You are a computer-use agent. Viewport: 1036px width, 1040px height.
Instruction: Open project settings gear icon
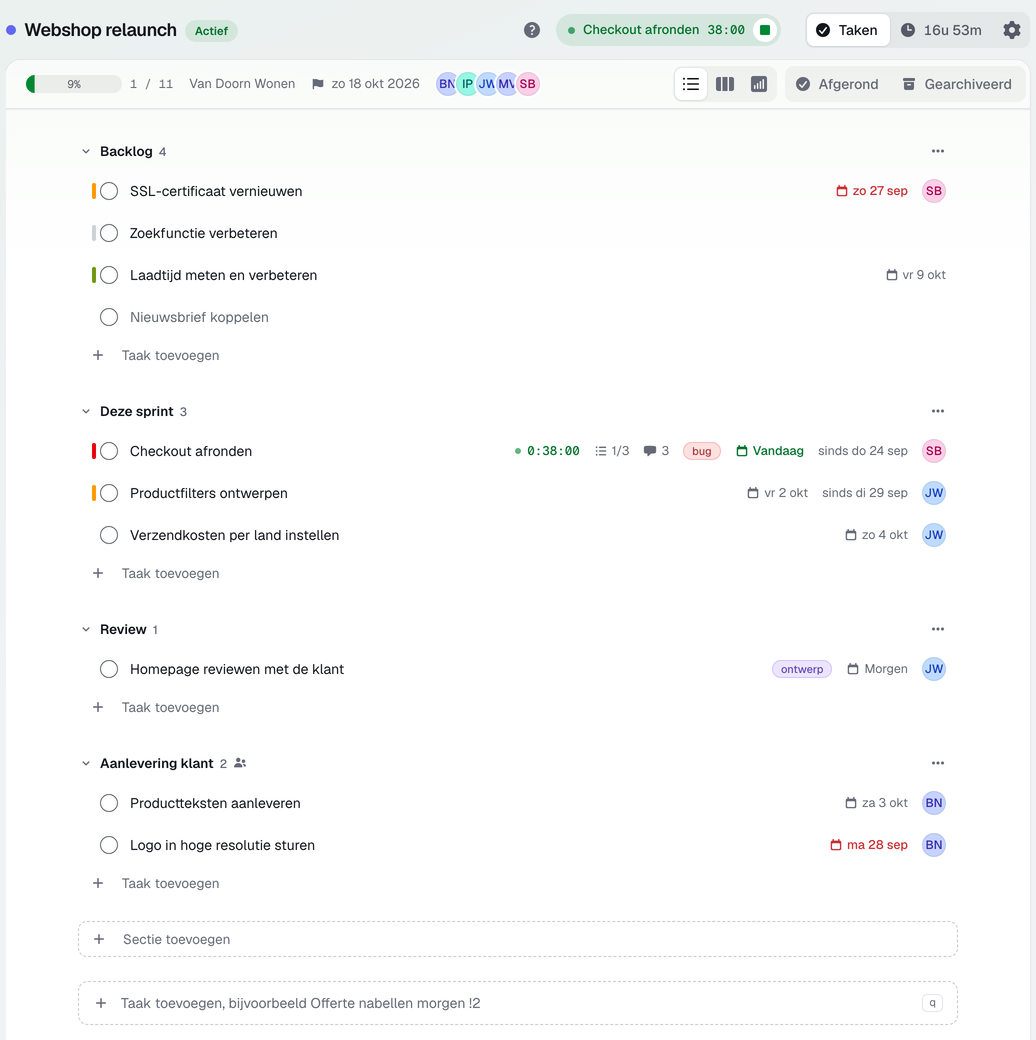click(1011, 30)
